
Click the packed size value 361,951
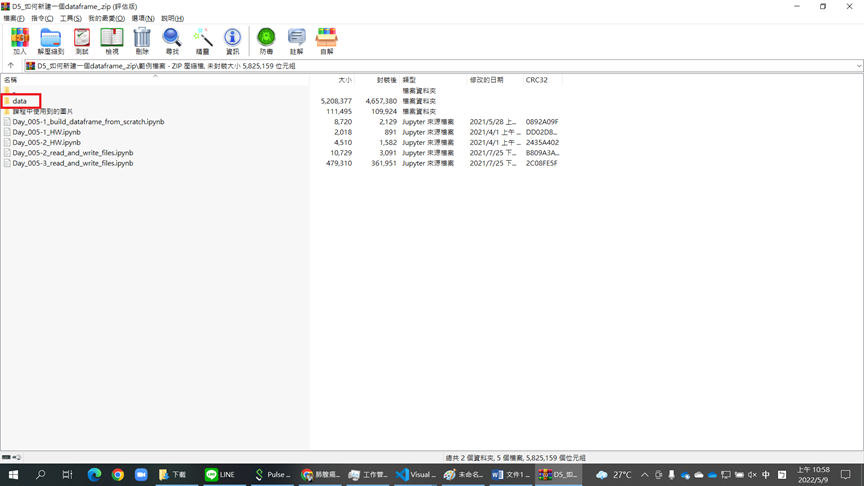384,164
